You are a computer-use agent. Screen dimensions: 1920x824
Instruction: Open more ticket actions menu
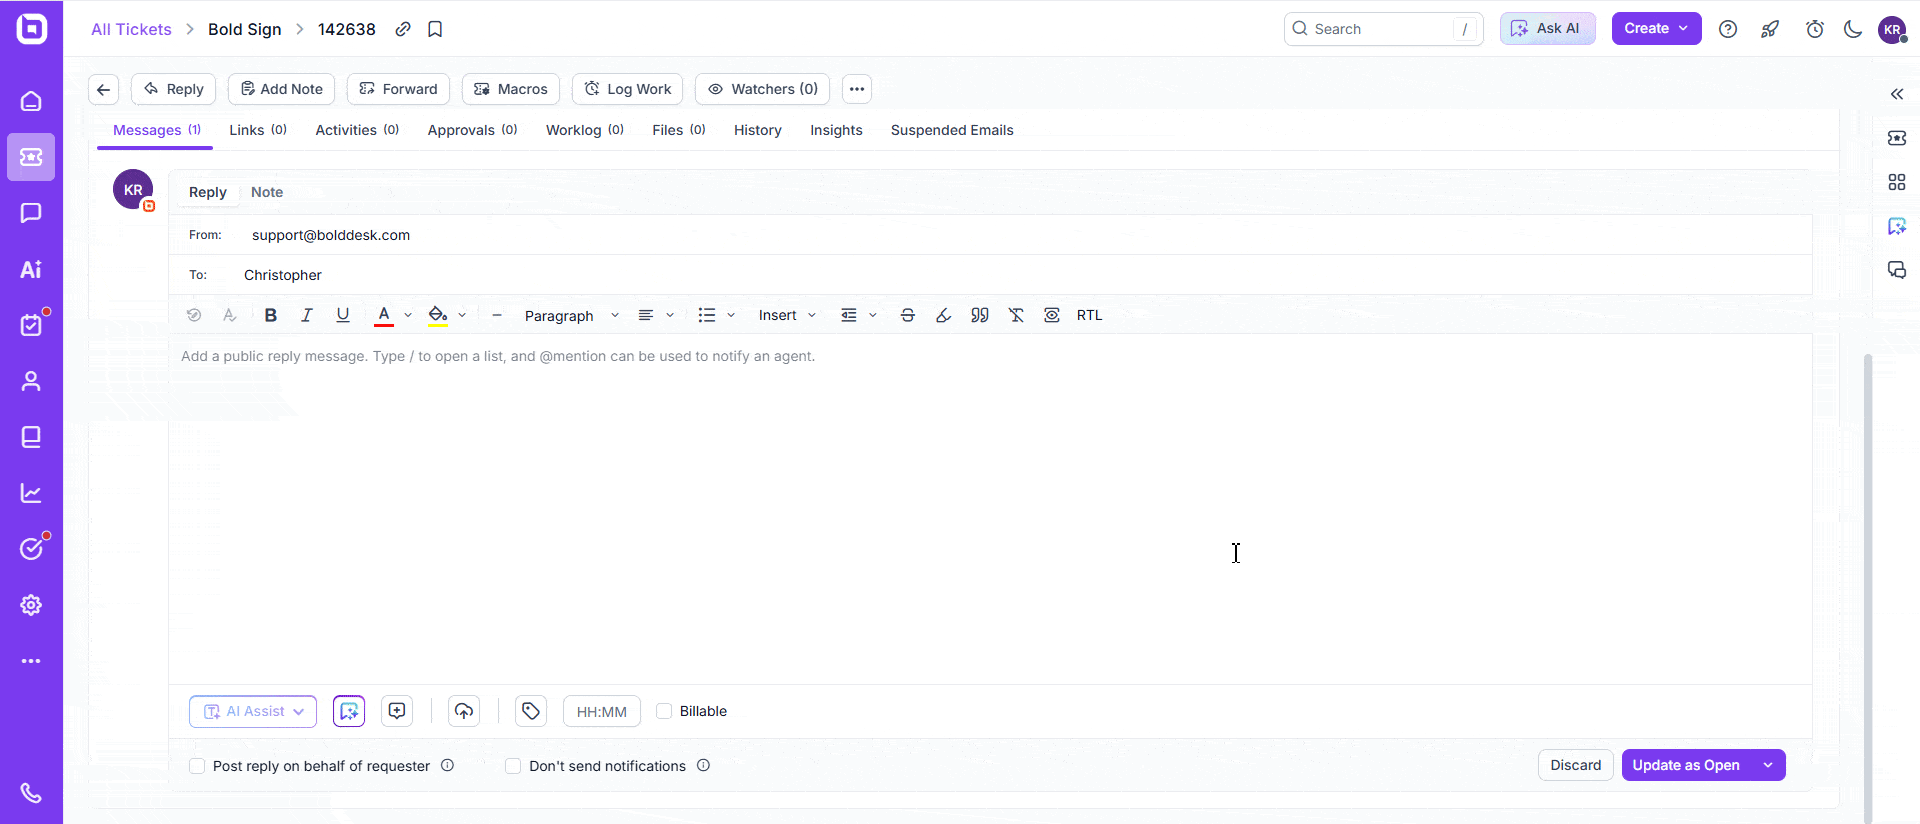tap(857, 89)
